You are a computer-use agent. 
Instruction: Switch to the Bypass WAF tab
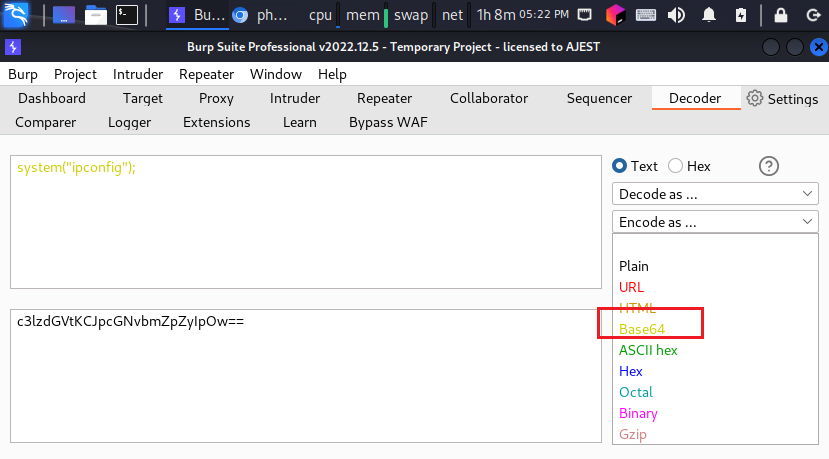click(x=388, y=122)
